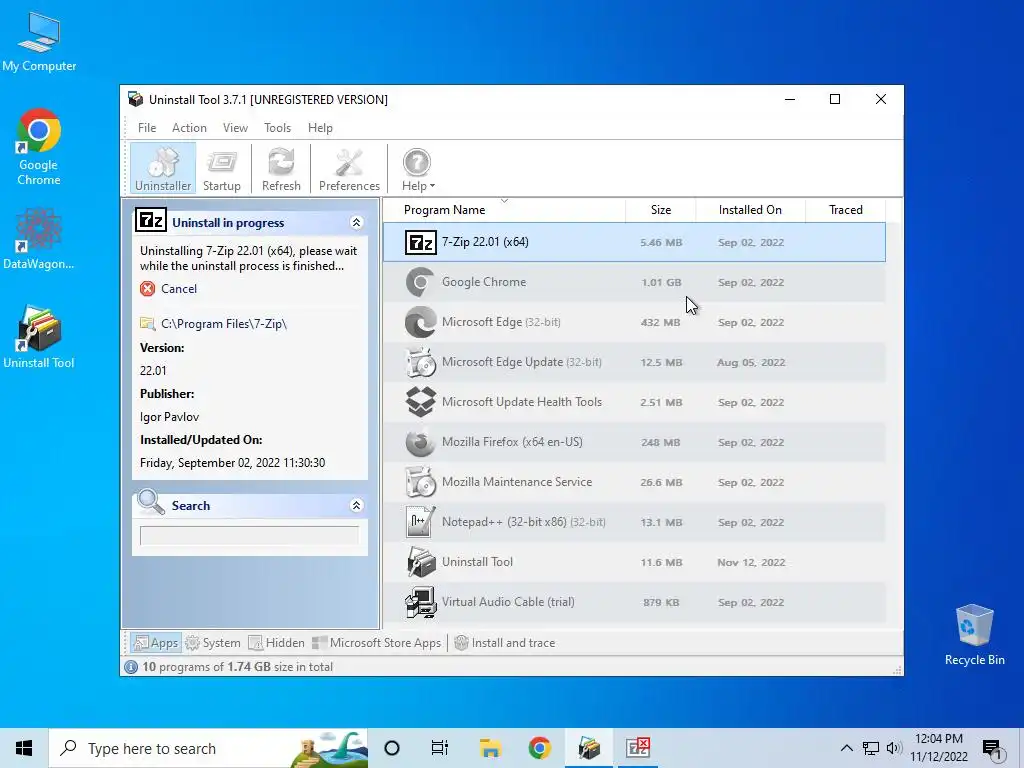Open the File menu
This screenshot has width=1024, height=768.
coord(146,127)
